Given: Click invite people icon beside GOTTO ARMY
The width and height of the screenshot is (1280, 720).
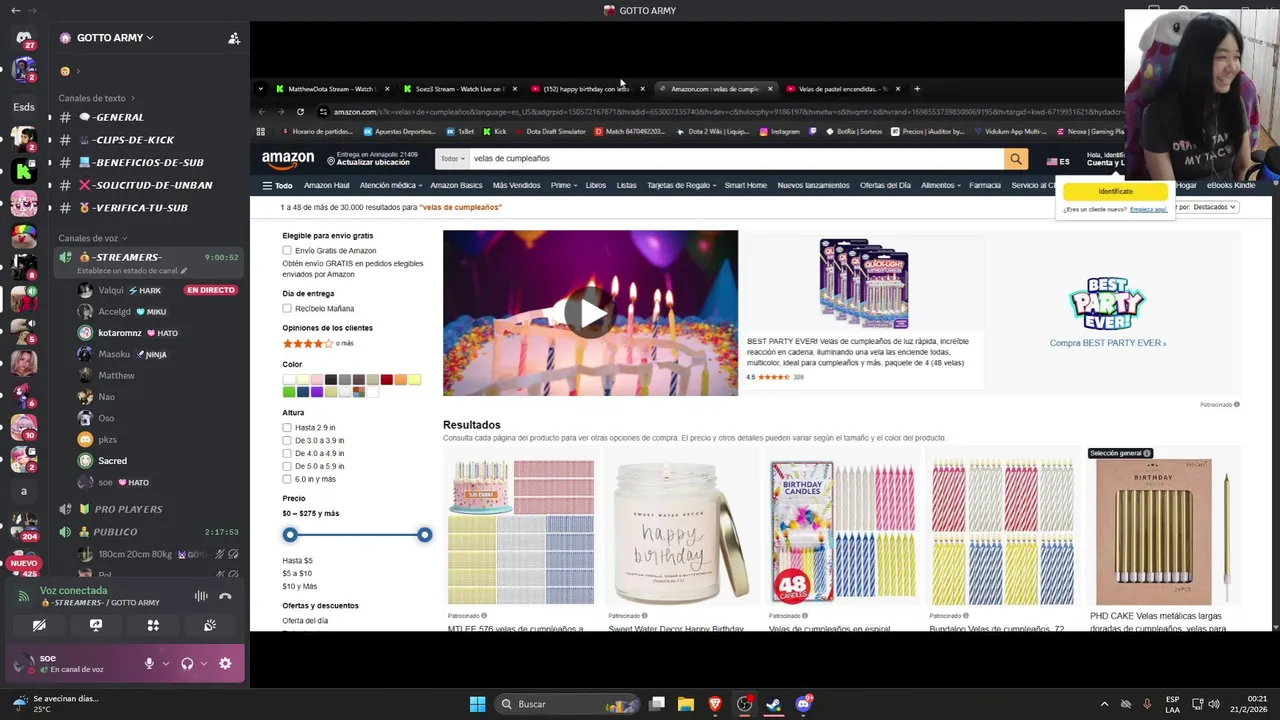Looking at the screenshot, I should pyautogui.click(x=234, y=38).
